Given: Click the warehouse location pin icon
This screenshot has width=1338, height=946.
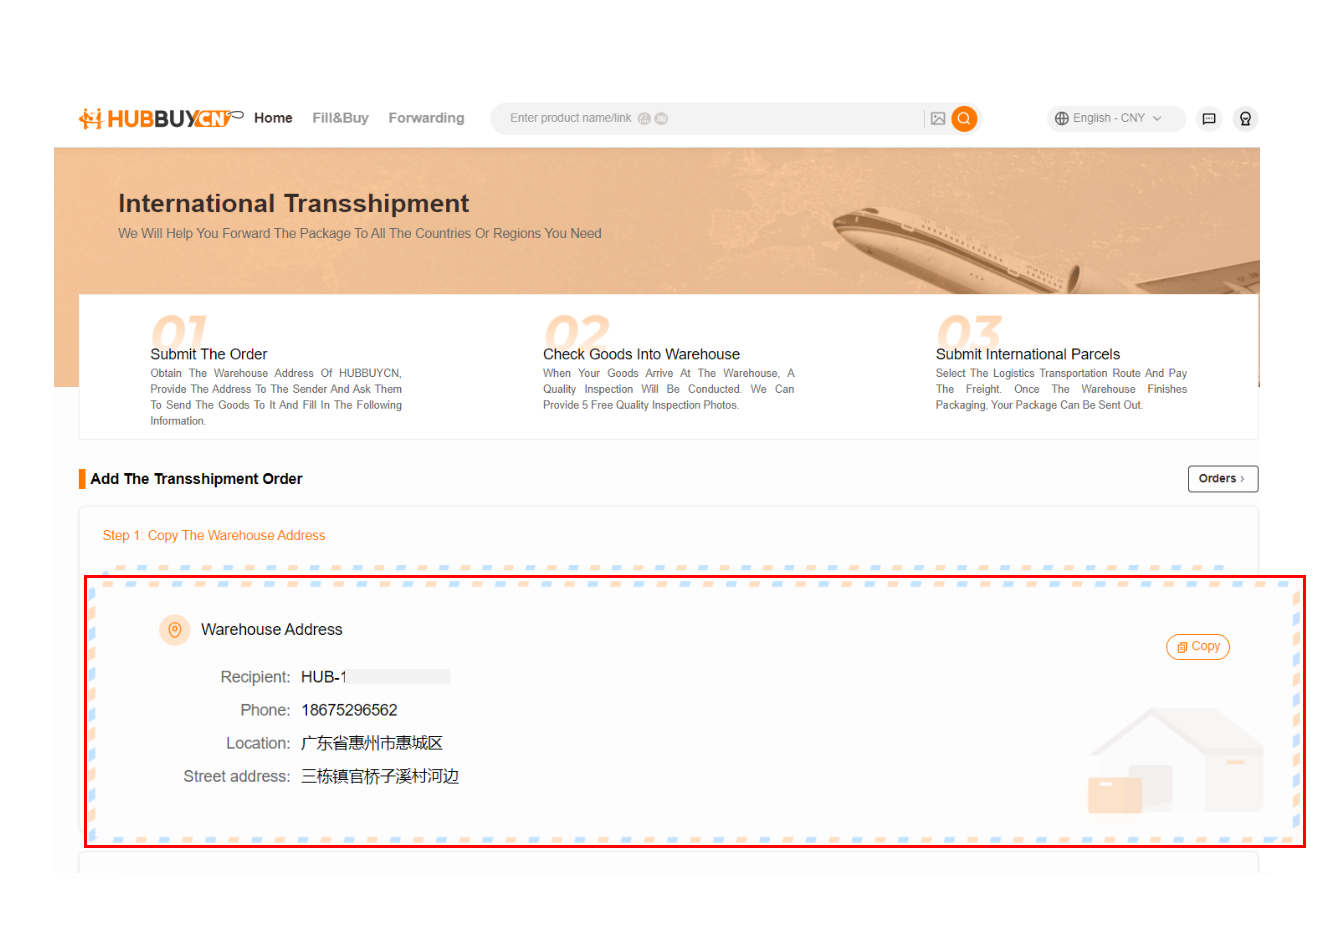Looking at the screenshot, I should pyautogui.click(x=175, y=630).
